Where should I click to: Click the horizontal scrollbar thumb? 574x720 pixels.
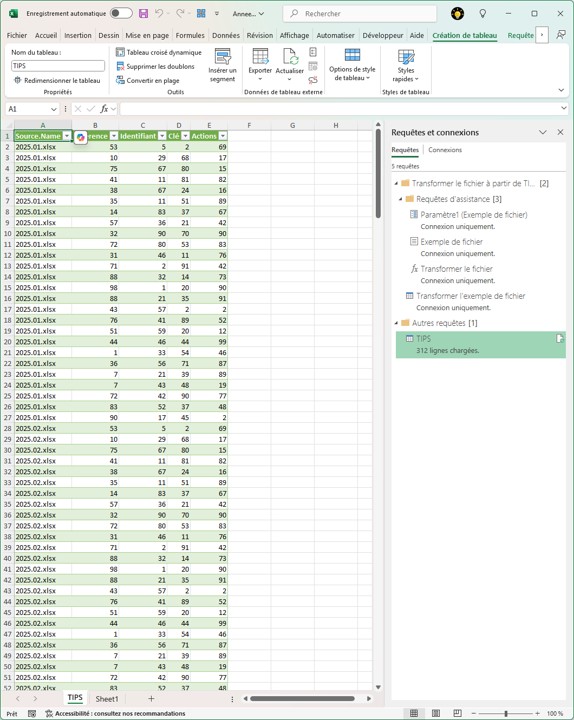(x=302, y=698)
